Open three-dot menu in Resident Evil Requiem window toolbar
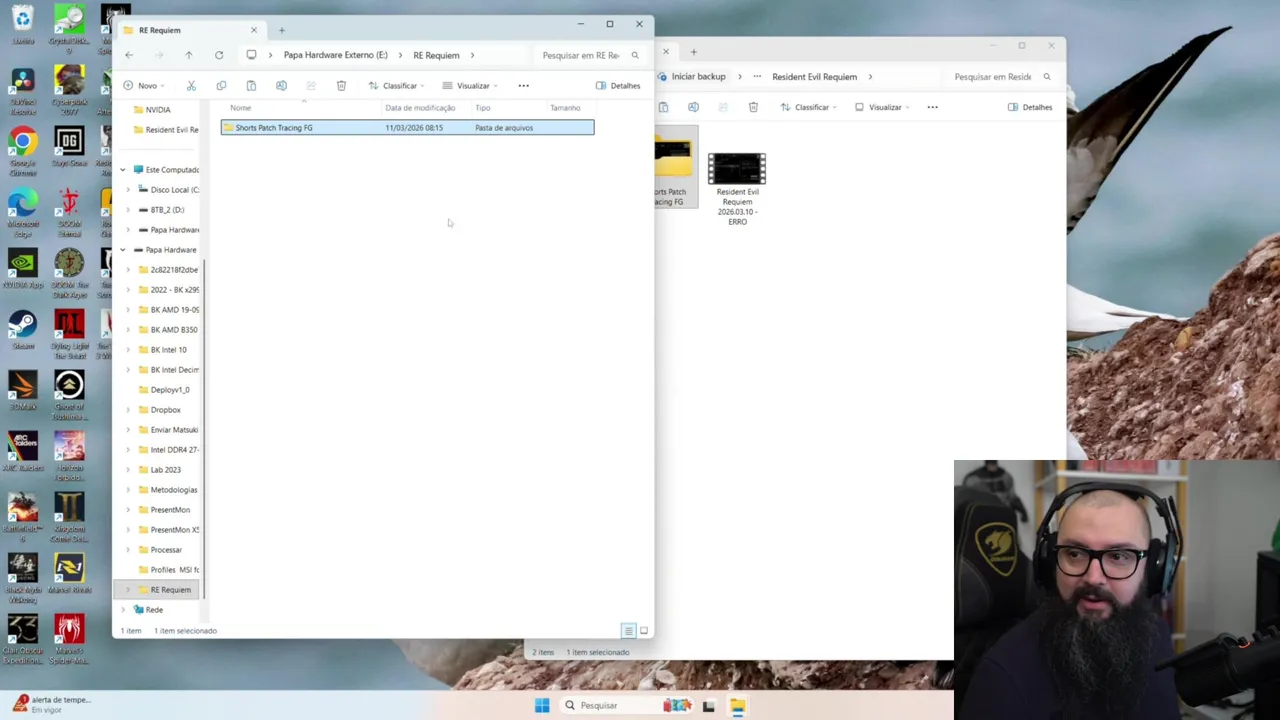Screen dimensions: 1280x720 932,107
